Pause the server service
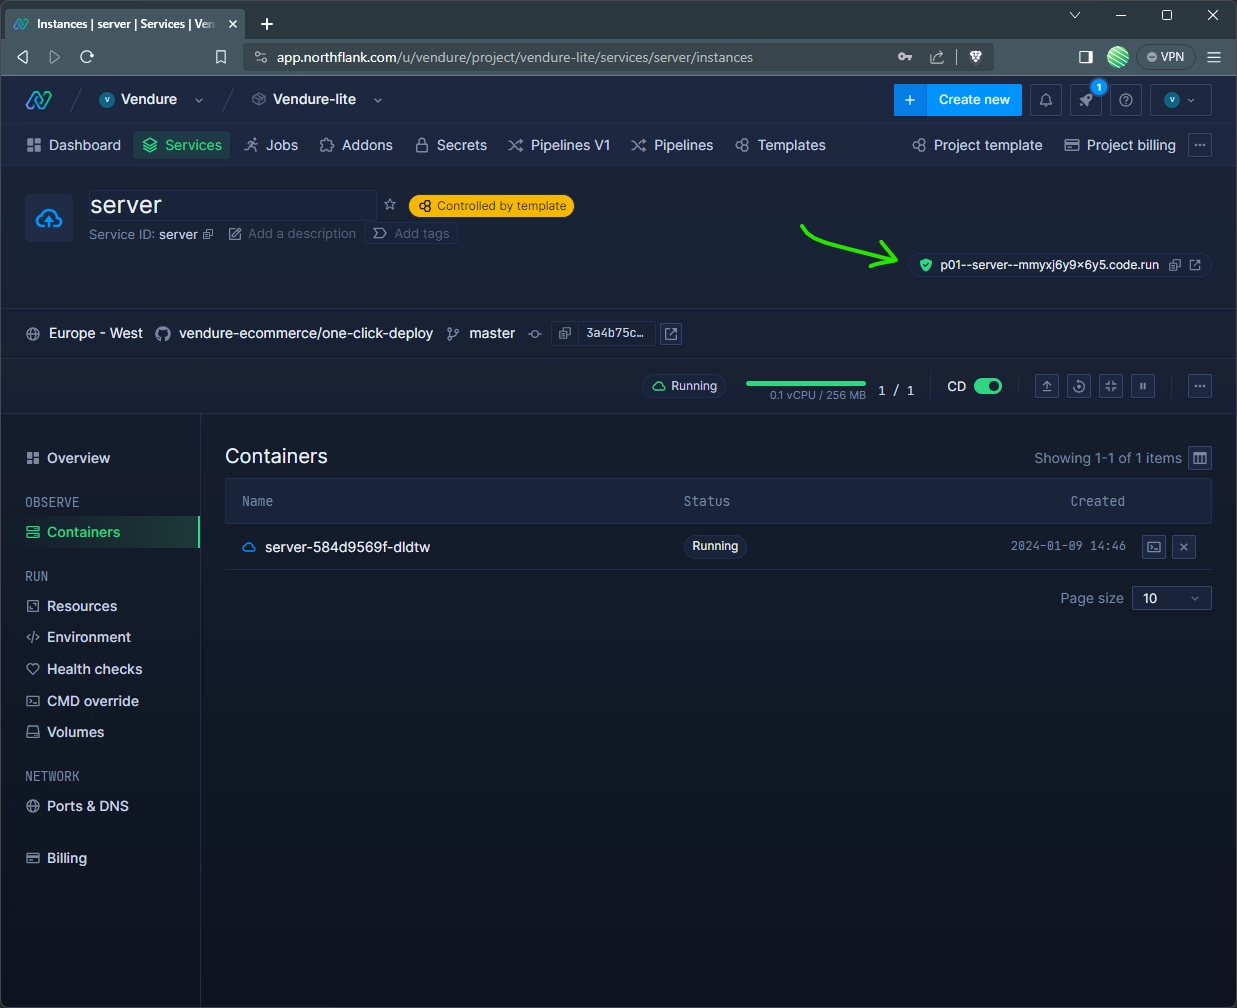Viewport: 1237px width, 1008px height. (1143, 386)
